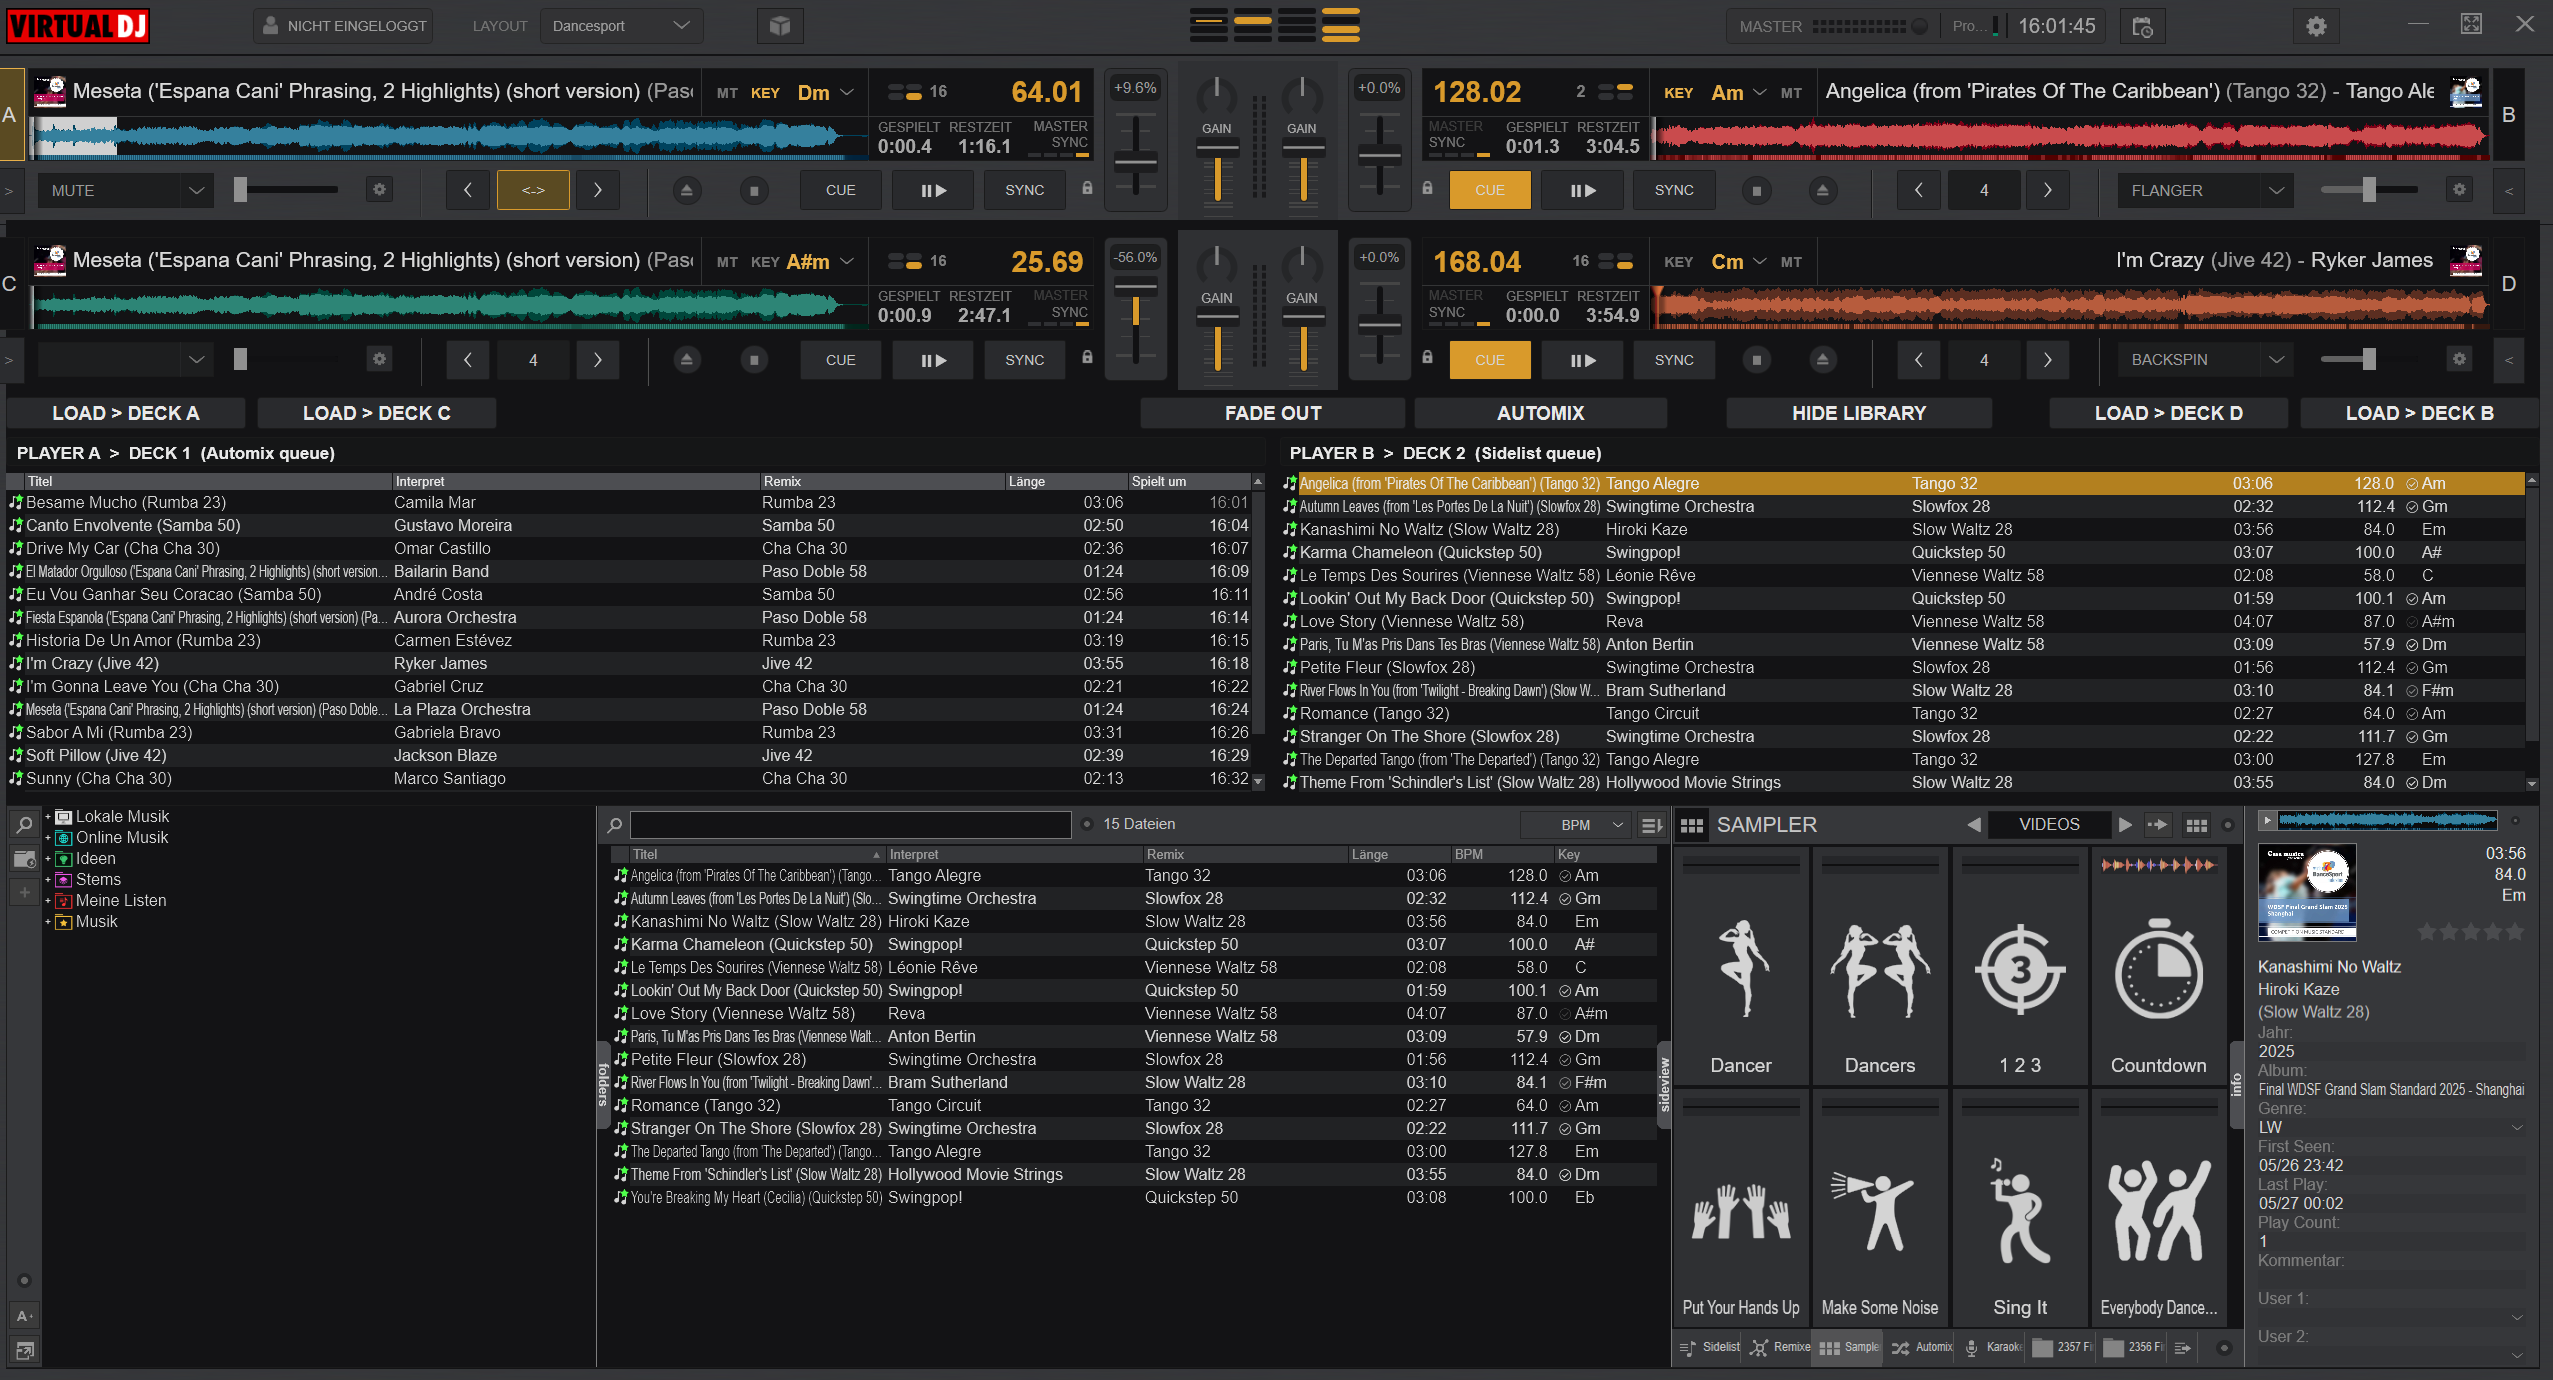Click LOAD > DECK D button
Screen dimensions: 2553x1380
[x=2169, y=413]
